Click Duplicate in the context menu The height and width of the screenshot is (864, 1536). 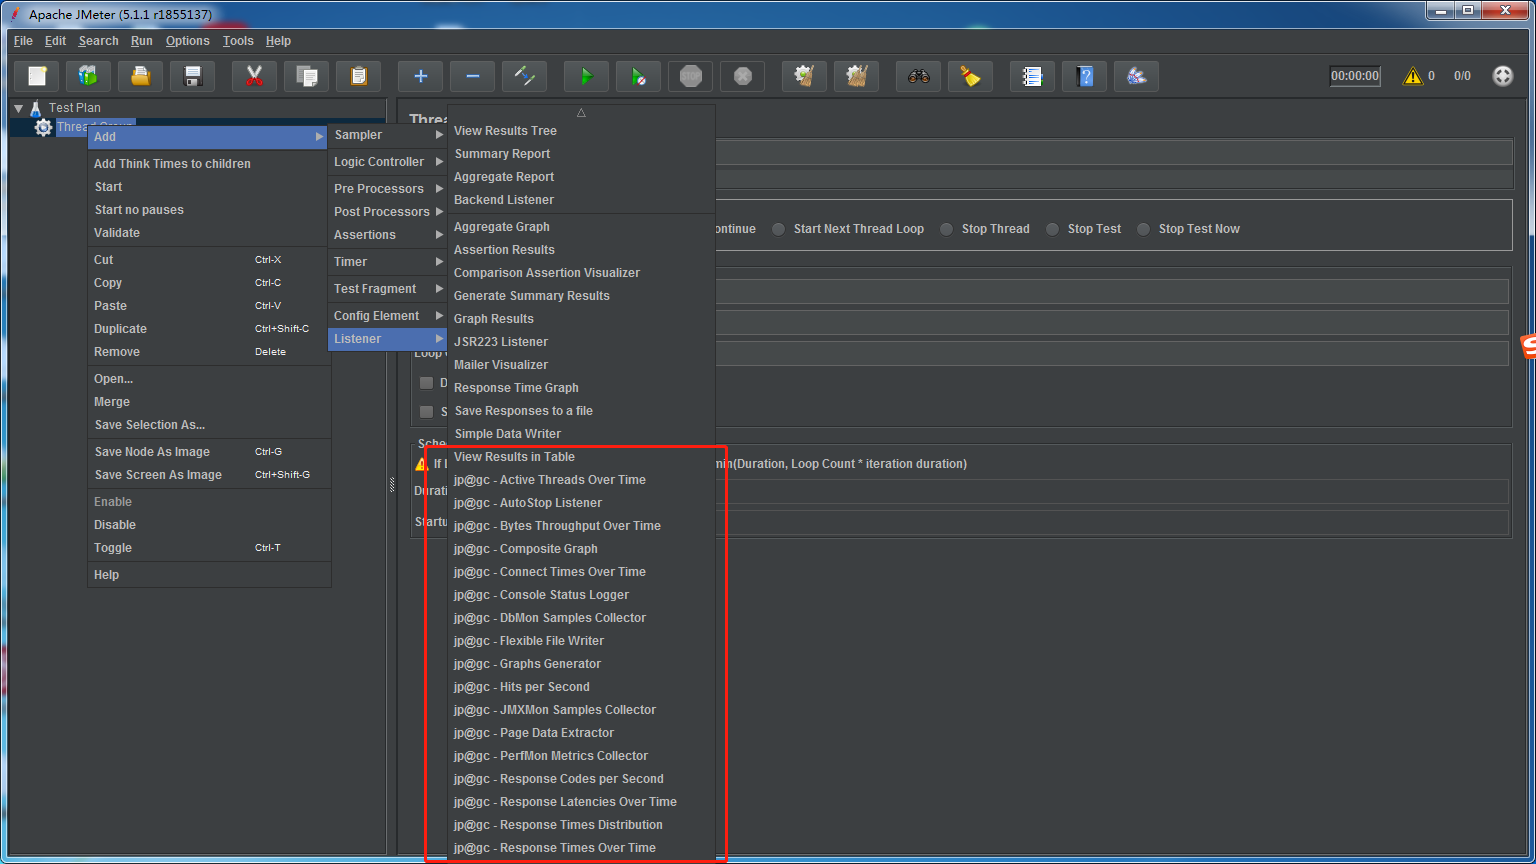(209, 329)
